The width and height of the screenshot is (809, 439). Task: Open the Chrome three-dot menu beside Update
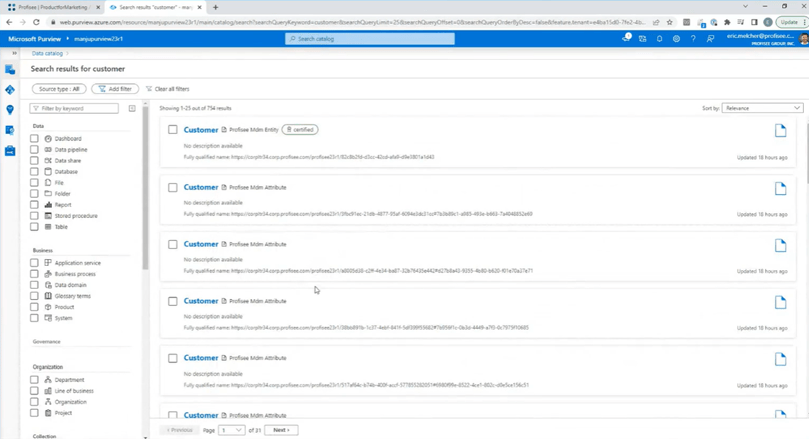point(804,22)
